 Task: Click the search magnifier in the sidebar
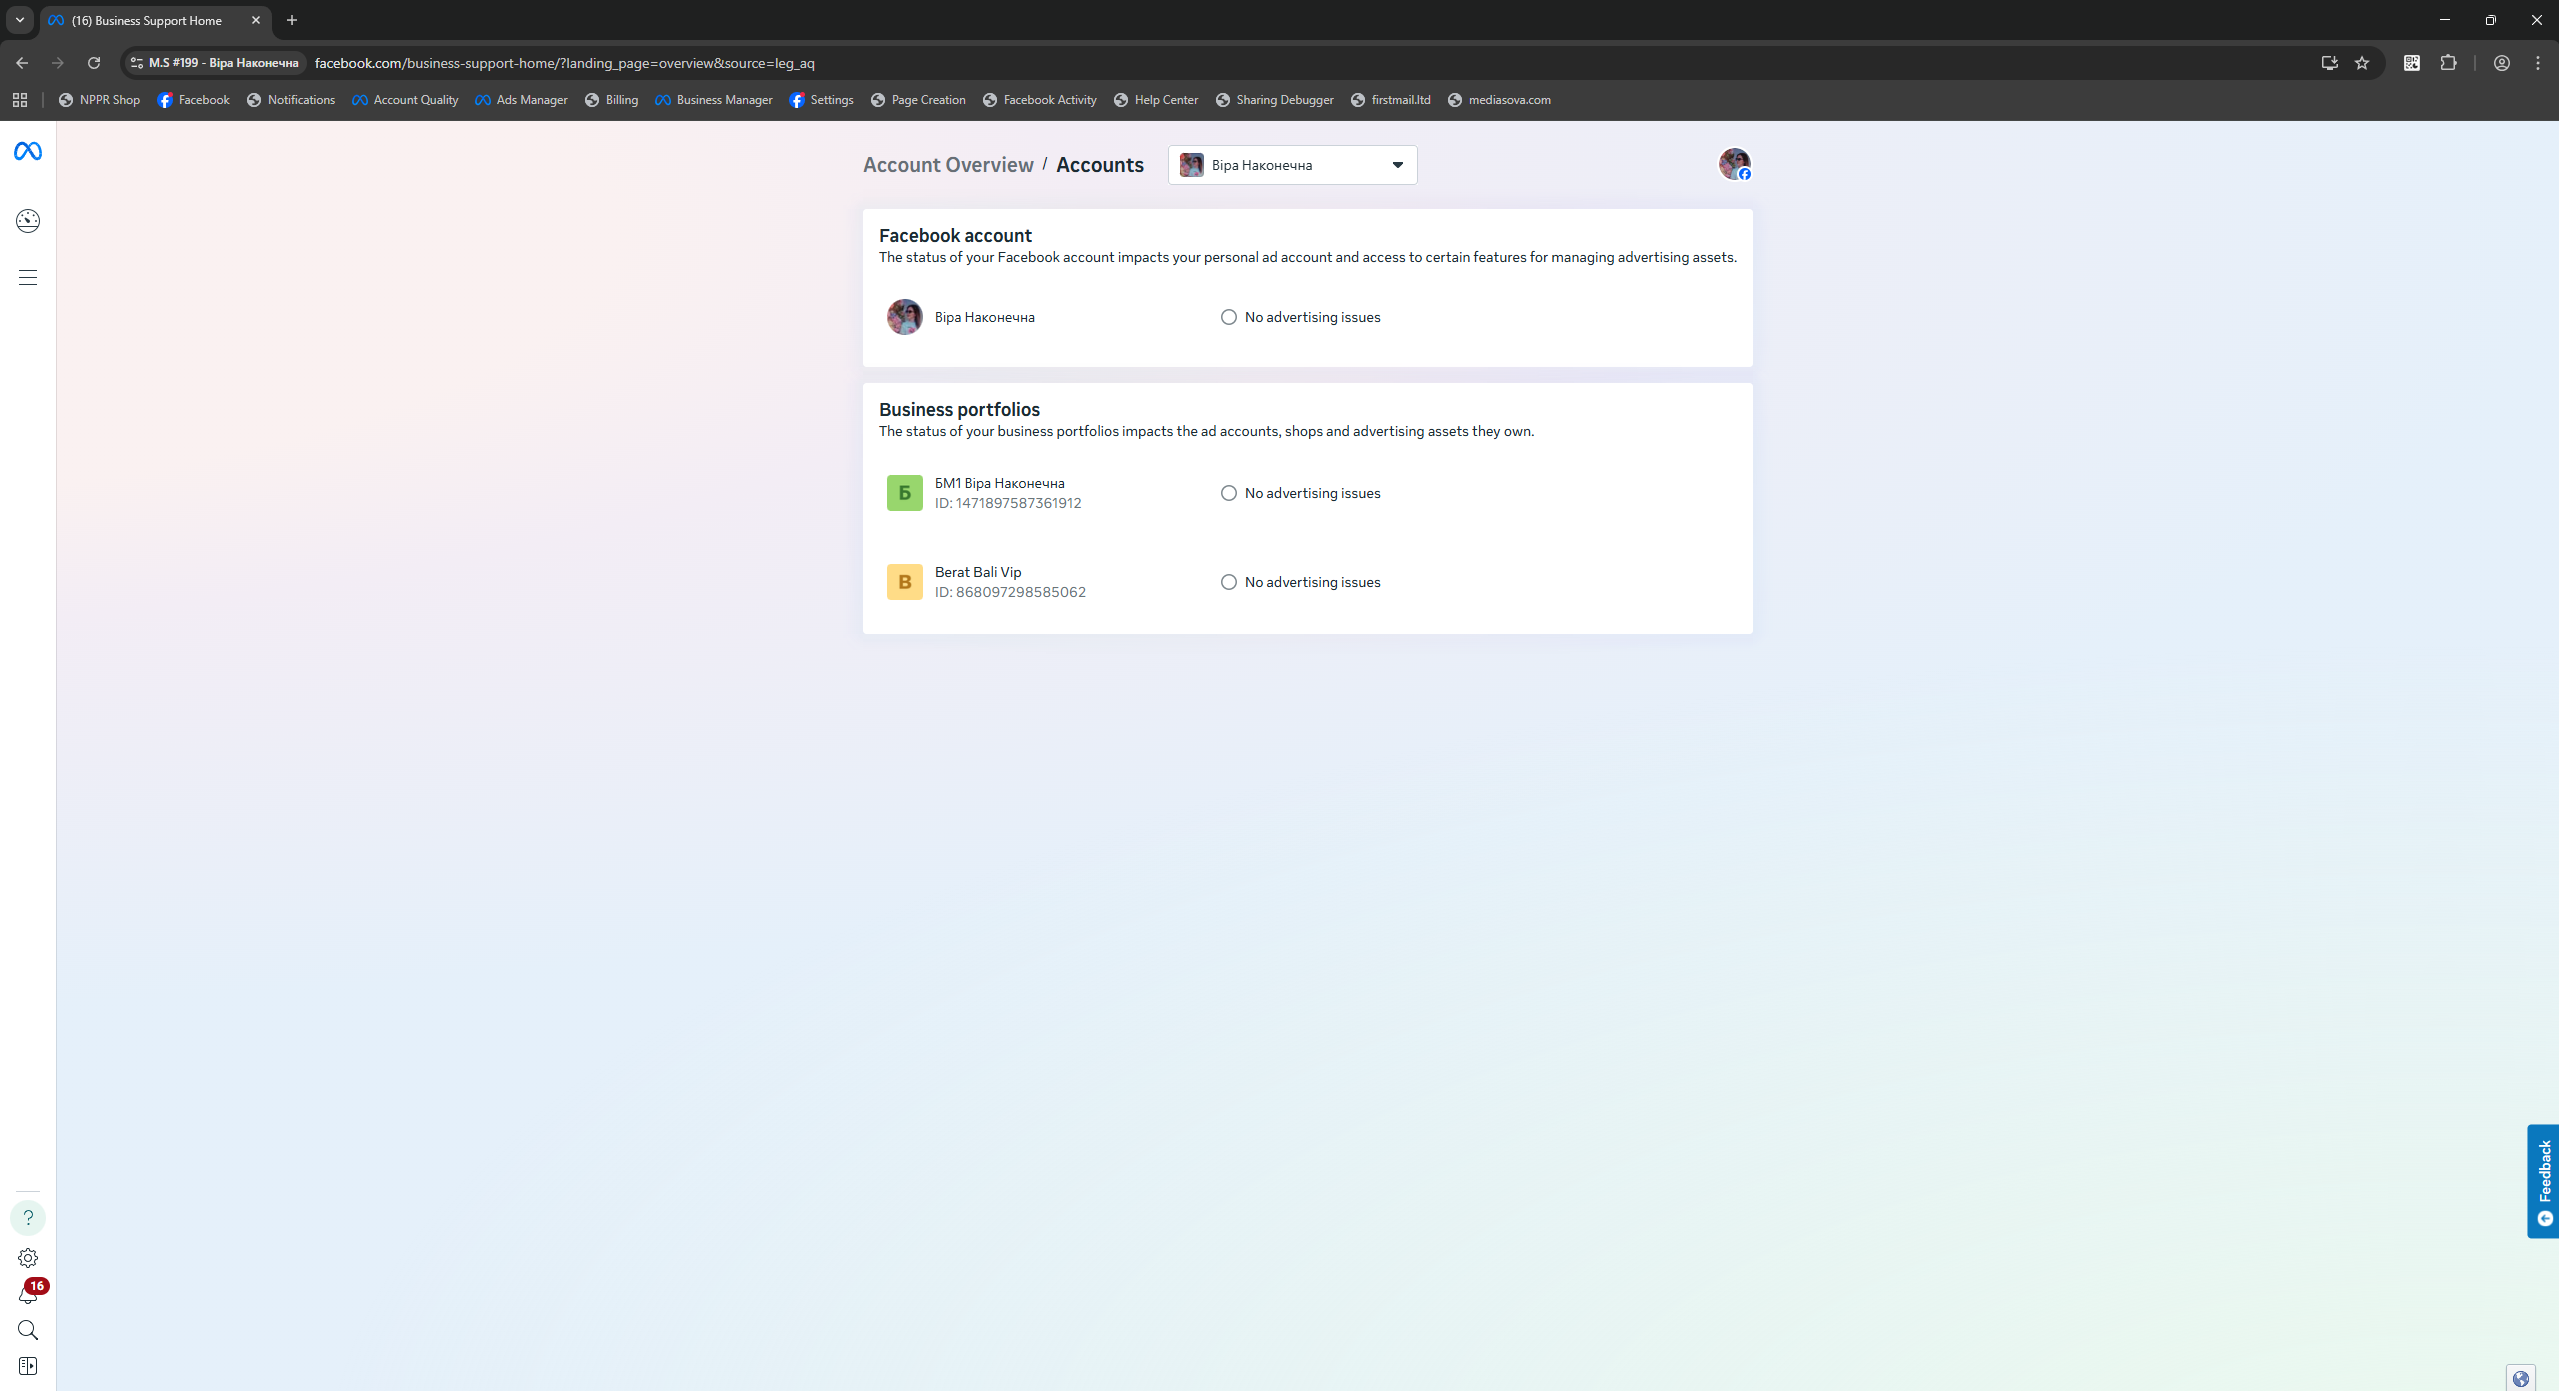point(28,1330)
